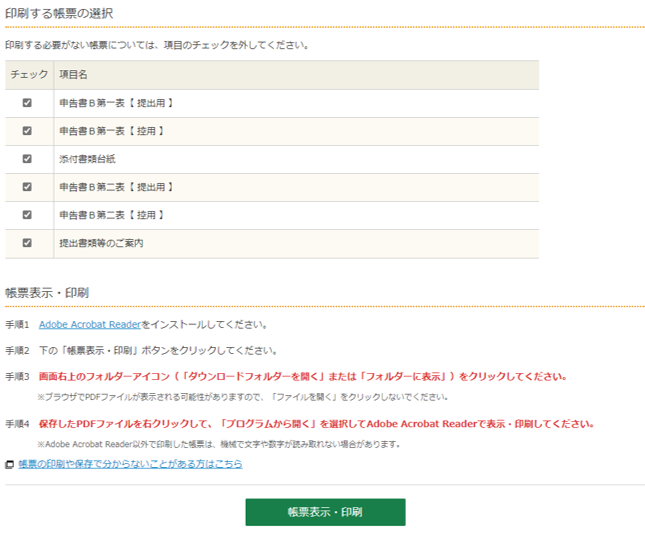This screenshot has width=645, height=548.
Task: Disable 申告書B第二表【控用】 checkbox
Action: pyautogui.click(x=27, y=214)
